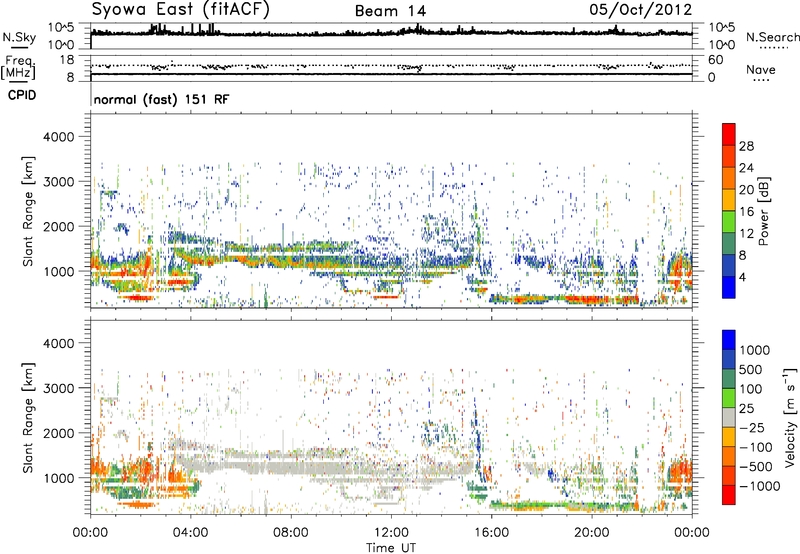
Task: Click the 'Freq. [MHz]' label
Action: click(x=19, y=67)
